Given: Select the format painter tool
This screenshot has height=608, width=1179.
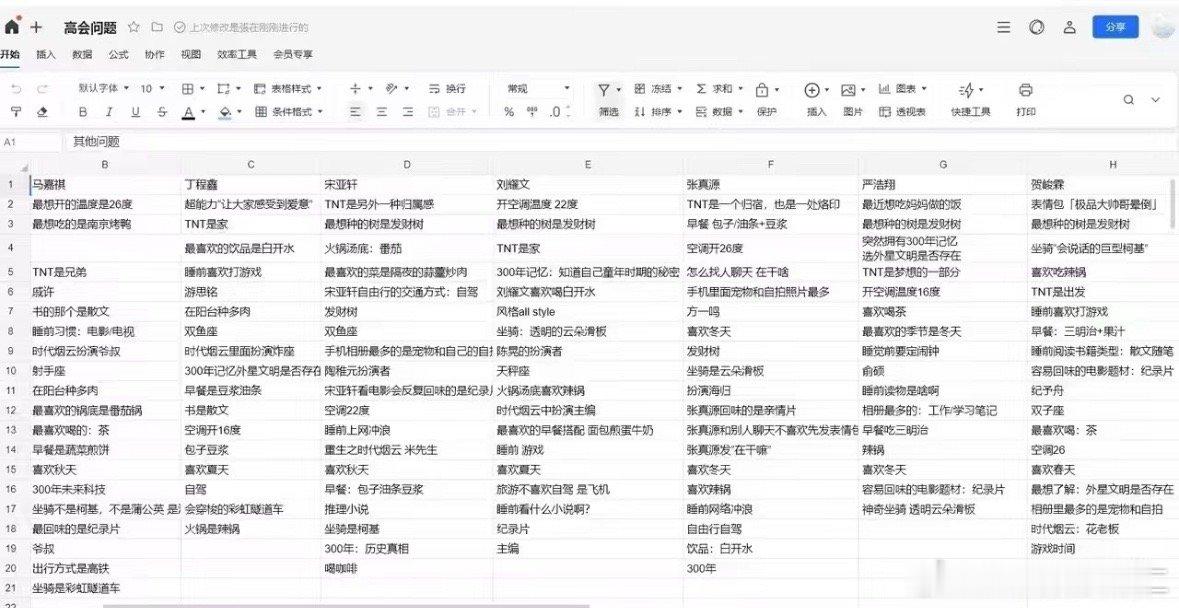Looking at the screenshot, I should coord(17,111).
